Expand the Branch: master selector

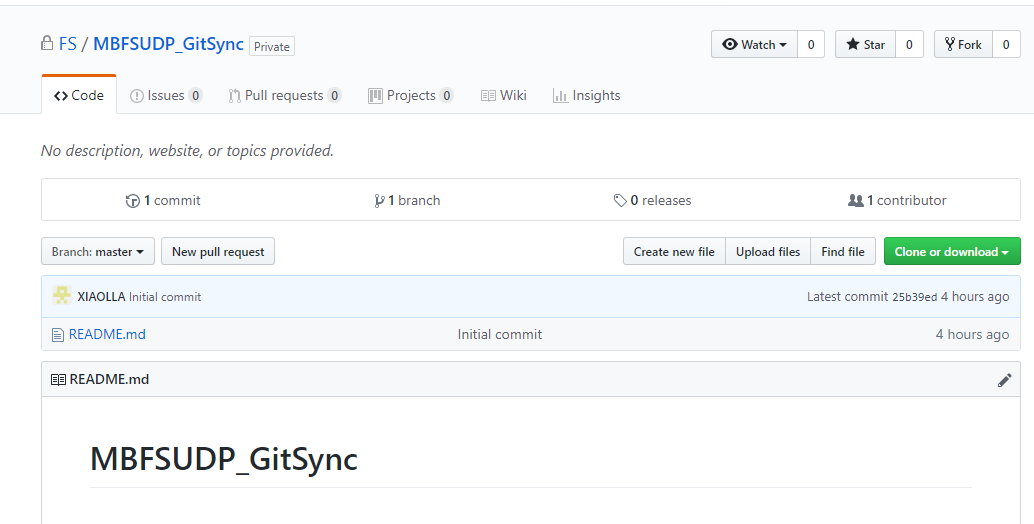click(98, 252)
